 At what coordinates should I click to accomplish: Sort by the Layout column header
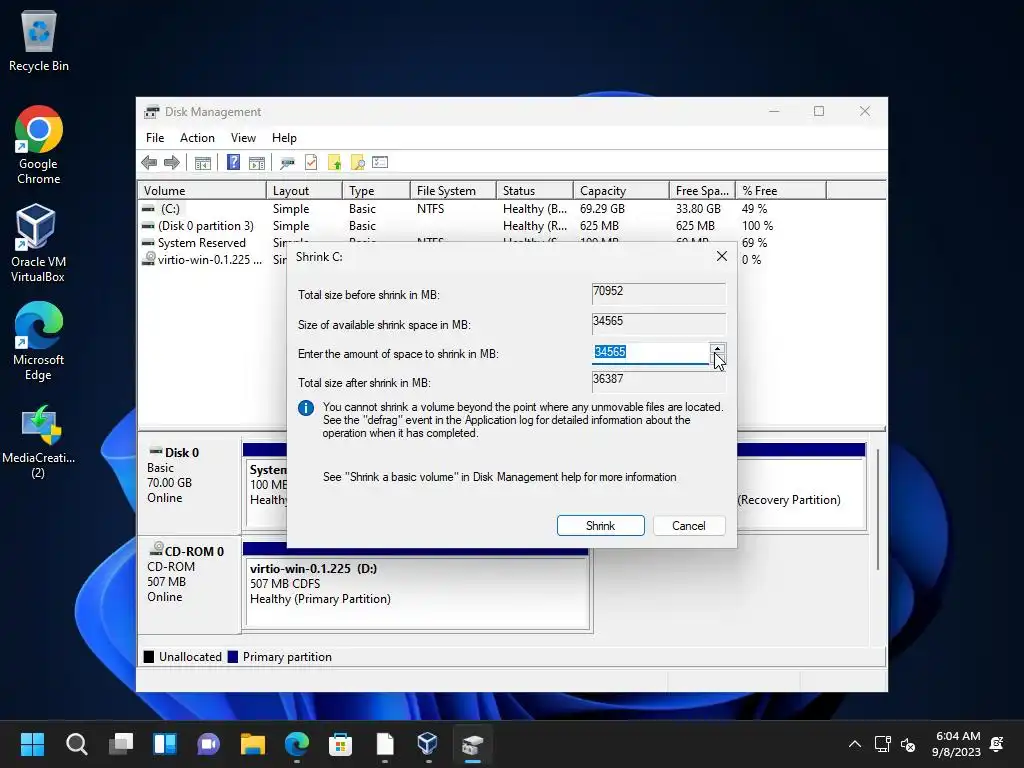coord(304,191)
